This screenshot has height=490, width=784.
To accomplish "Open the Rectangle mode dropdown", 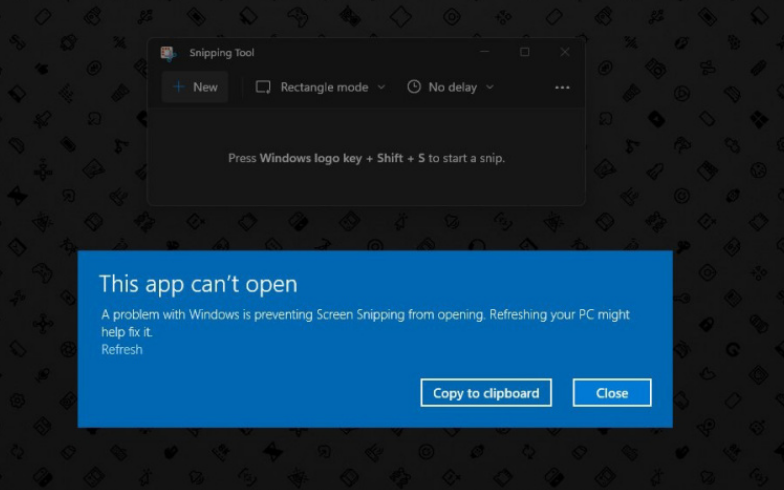I will (x=320, y=87).
